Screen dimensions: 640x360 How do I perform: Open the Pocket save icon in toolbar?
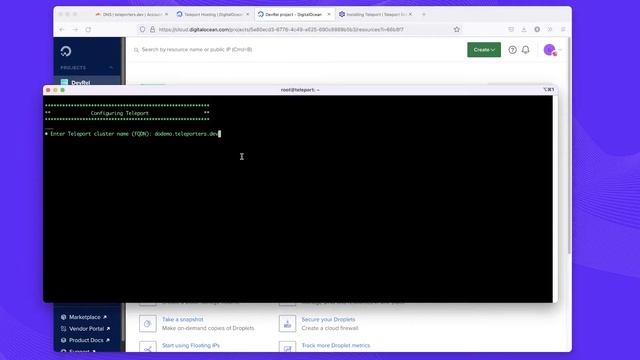click(x=511, y=29)
